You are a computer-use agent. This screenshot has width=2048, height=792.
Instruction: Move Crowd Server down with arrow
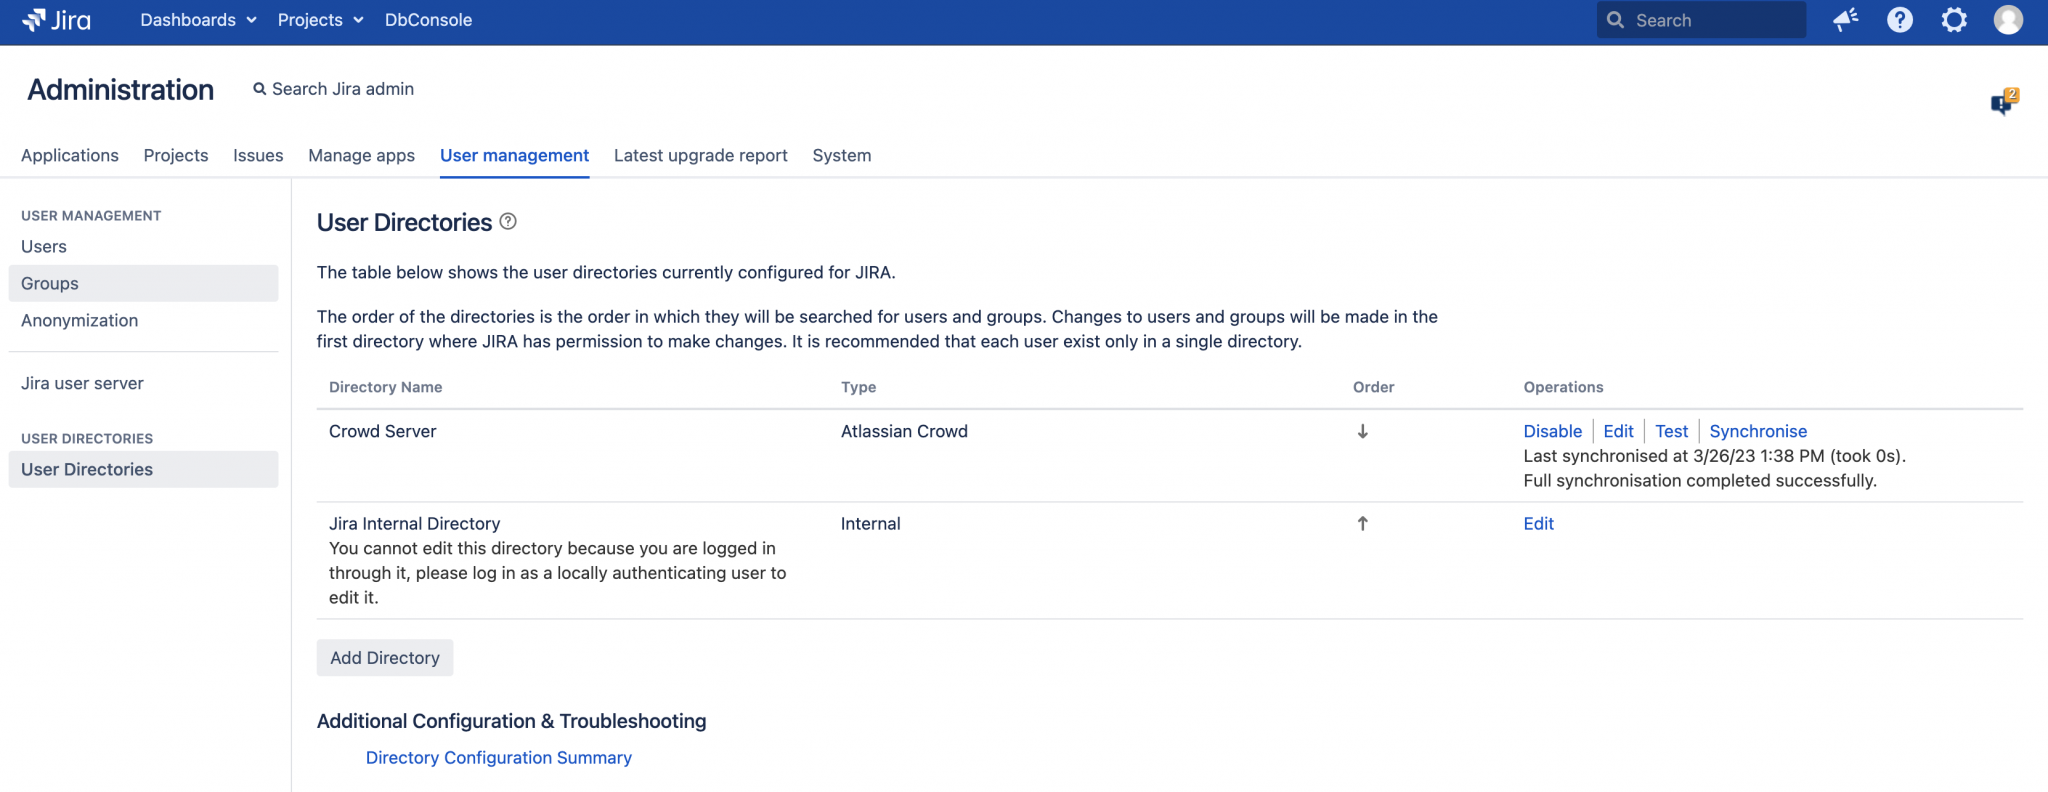tap(1362, 432)
